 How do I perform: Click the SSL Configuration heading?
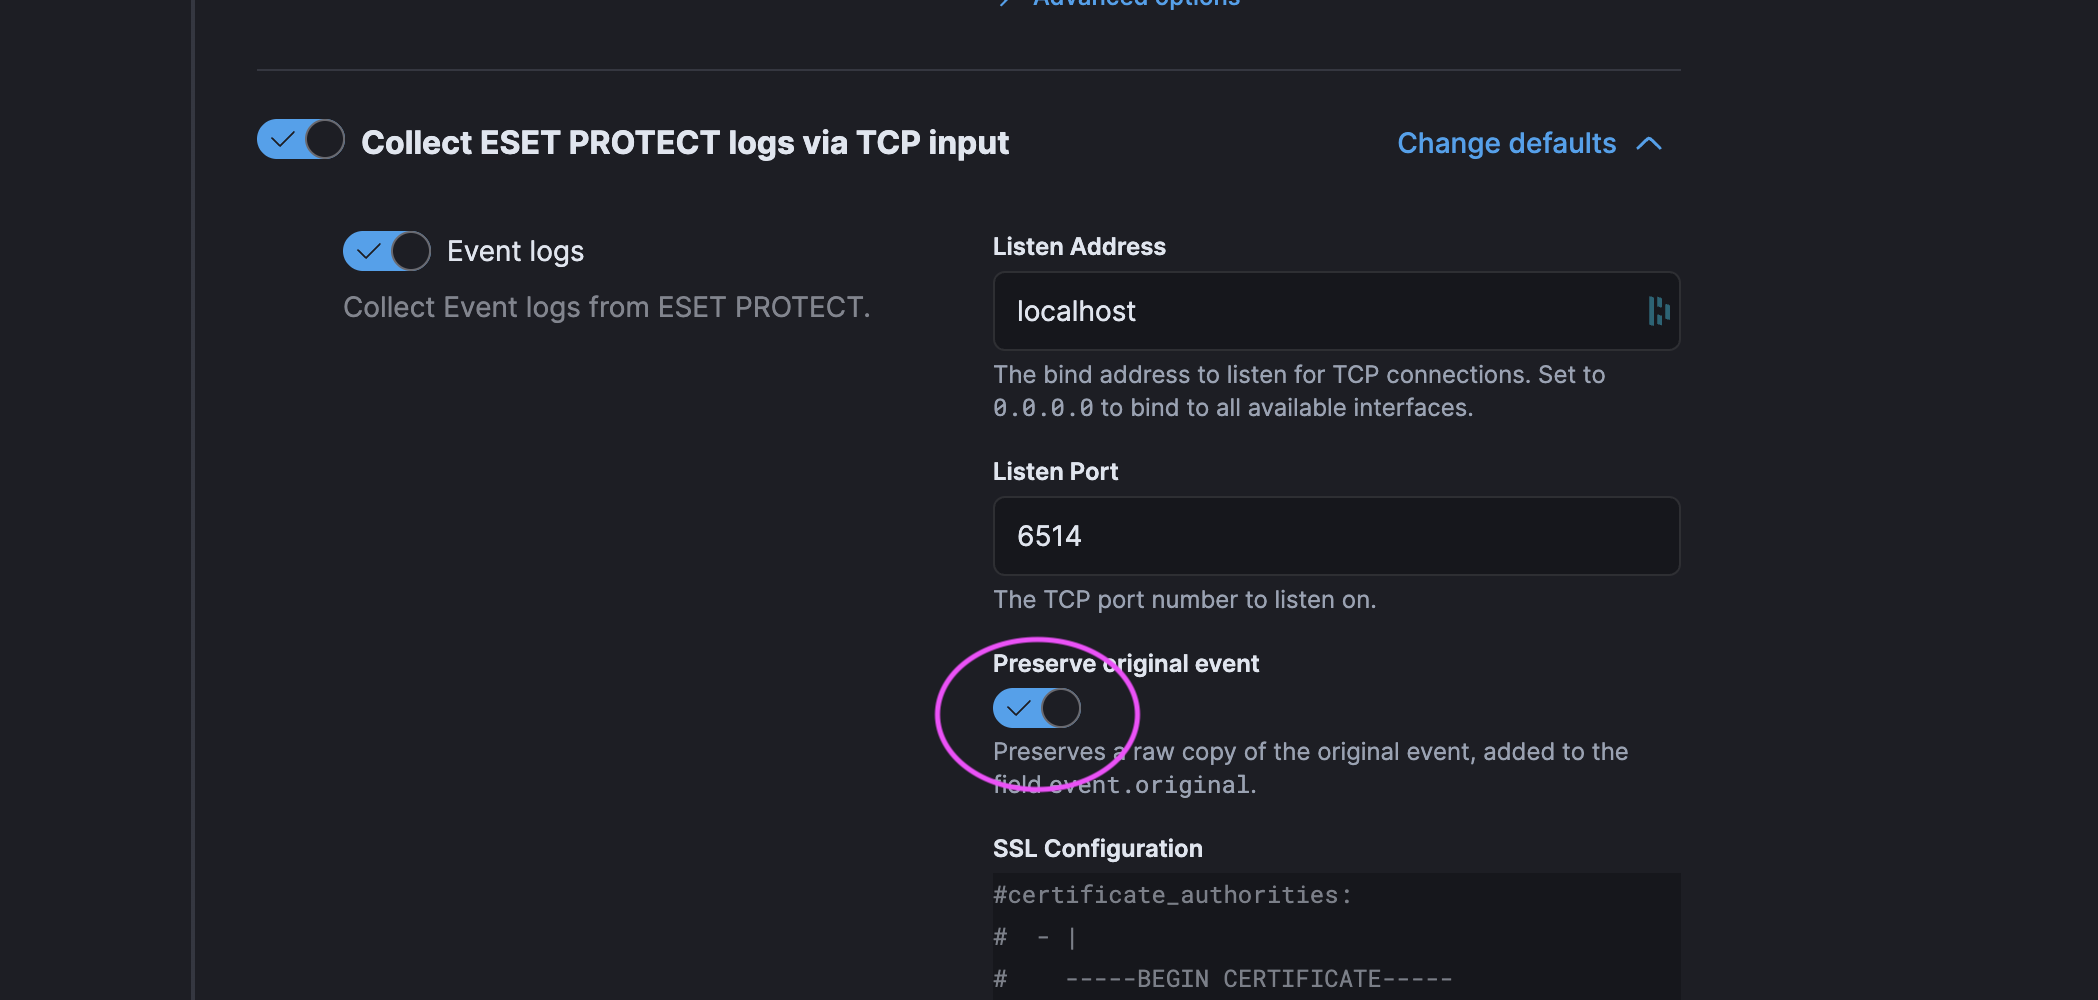coord(1097,849)
